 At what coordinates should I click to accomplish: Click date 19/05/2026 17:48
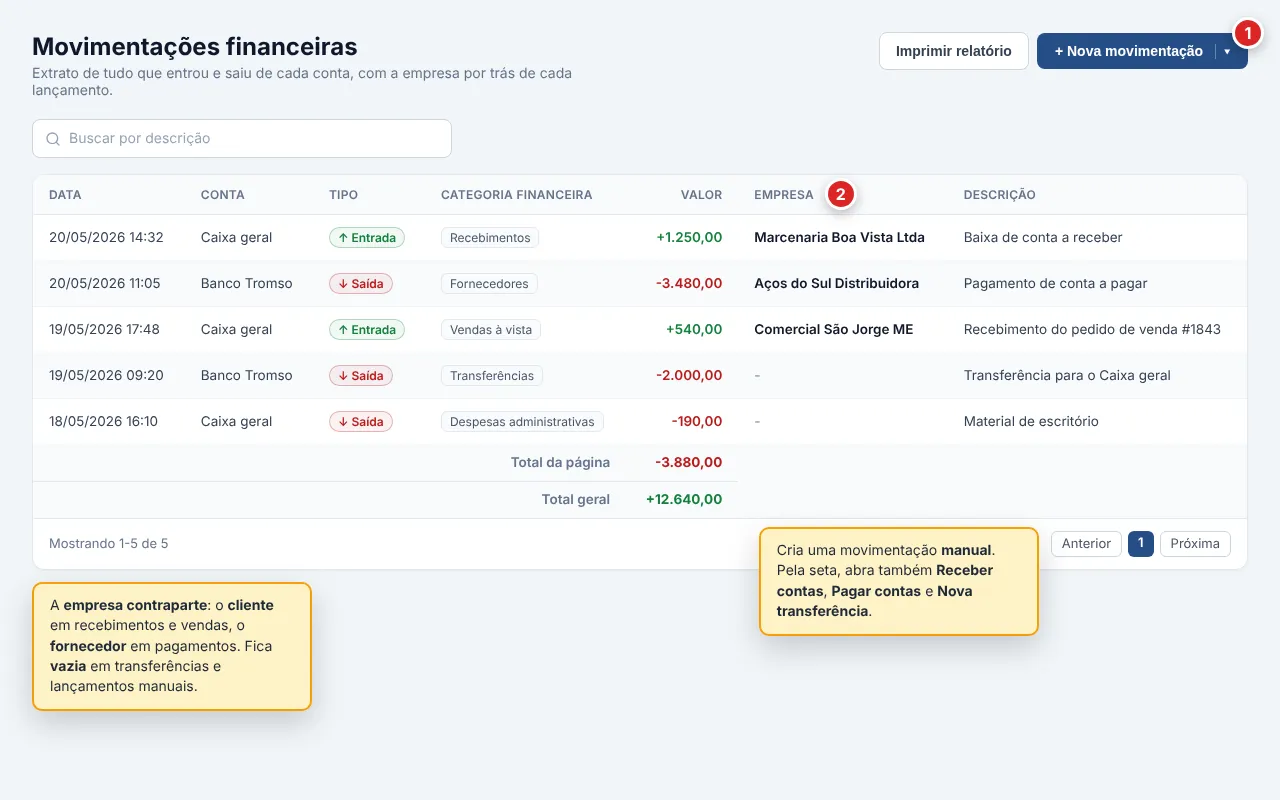104,330
